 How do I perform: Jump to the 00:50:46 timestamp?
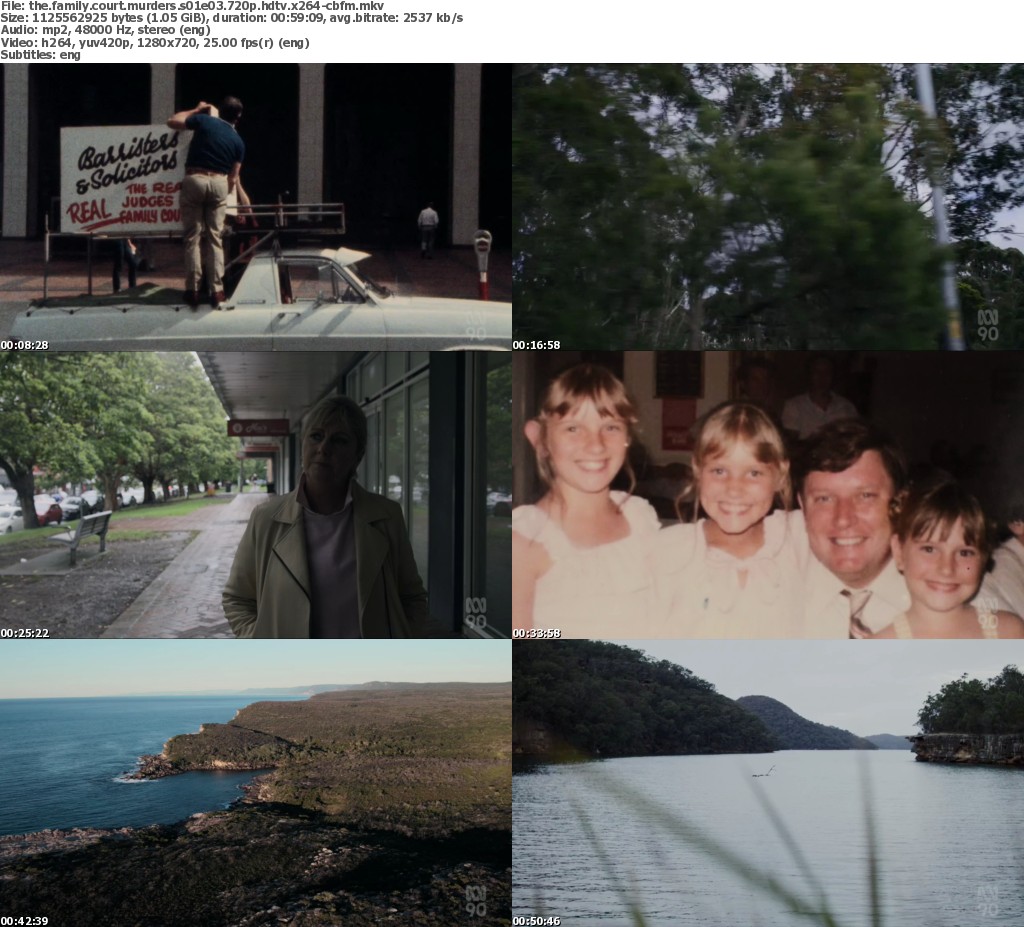[x=537, y=921]
